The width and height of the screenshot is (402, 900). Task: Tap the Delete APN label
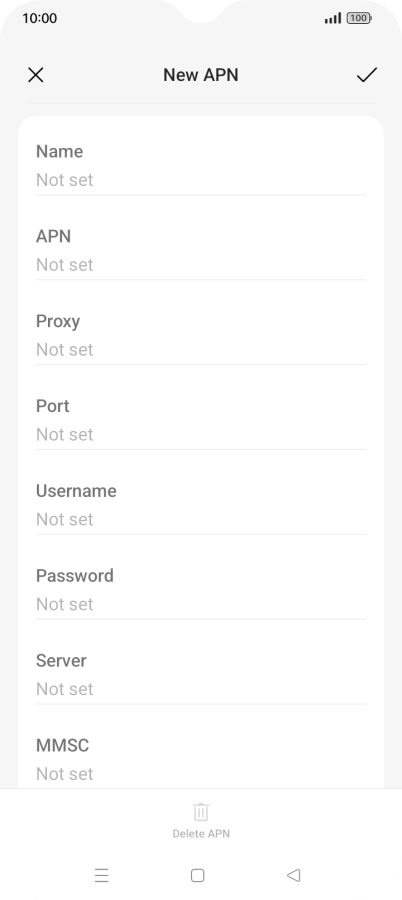point(201,834)
